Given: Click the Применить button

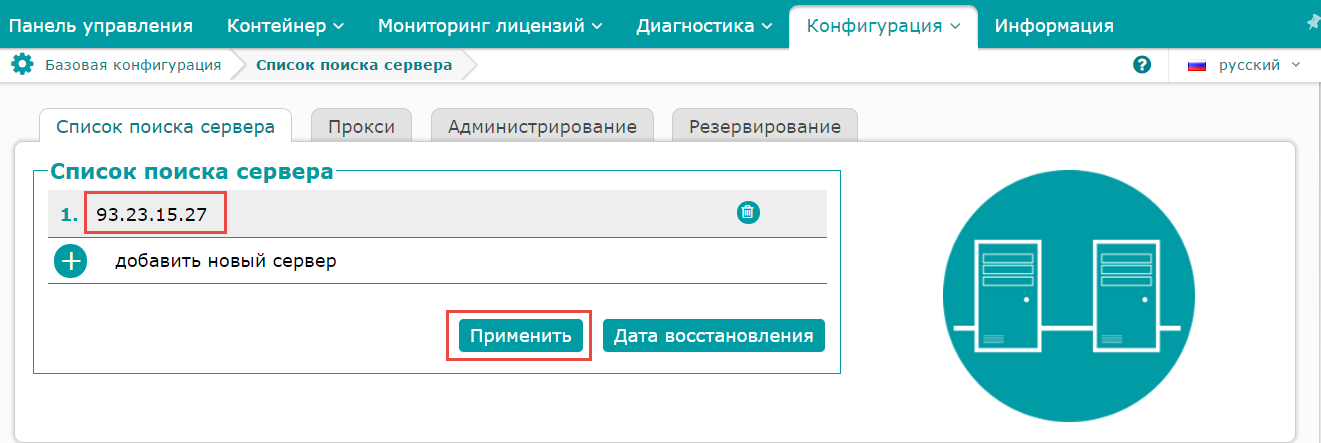Looking at the screenshot, I should (x=521, y=336).
